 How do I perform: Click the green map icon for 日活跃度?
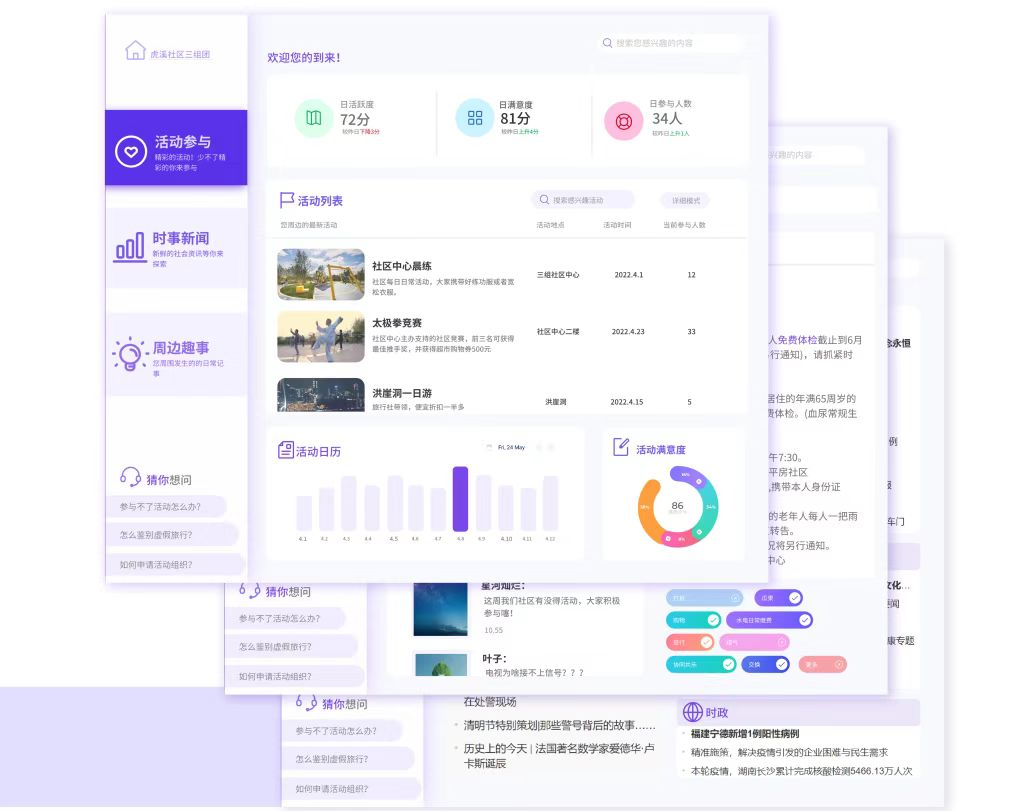(314, 118)
